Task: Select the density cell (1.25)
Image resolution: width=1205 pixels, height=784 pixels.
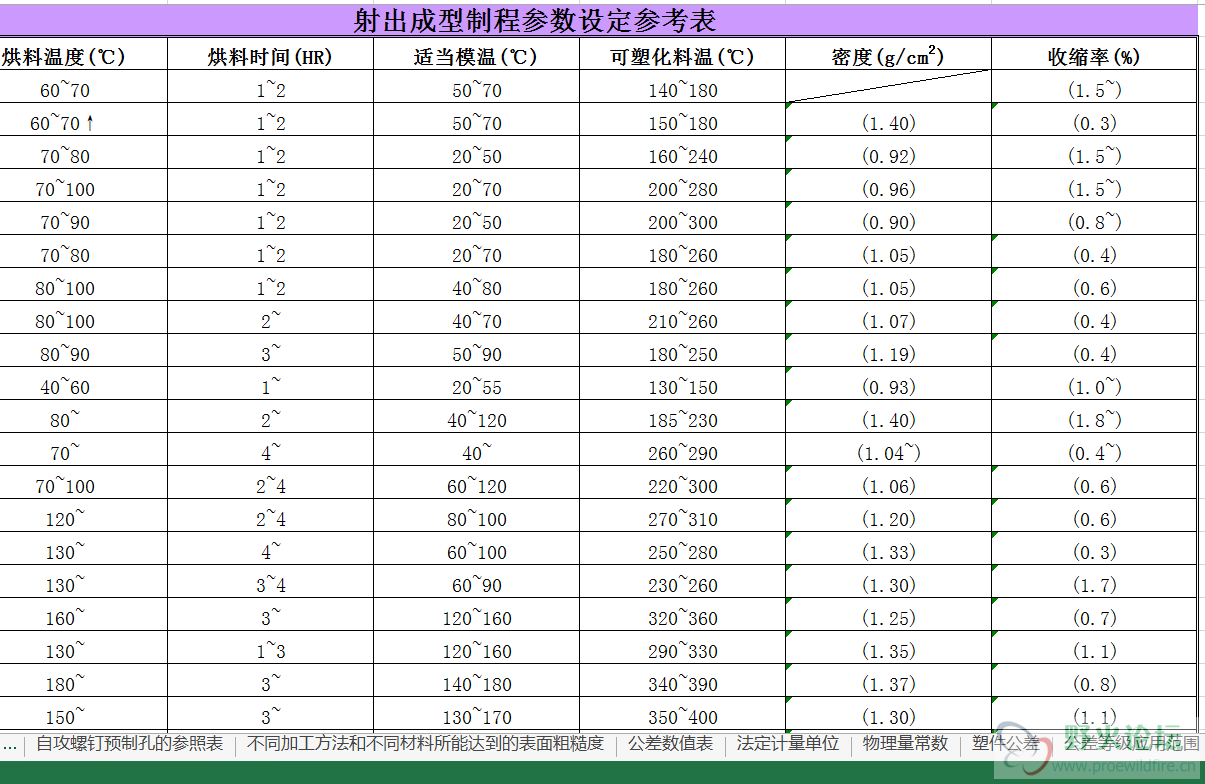Action: (888, 615)
